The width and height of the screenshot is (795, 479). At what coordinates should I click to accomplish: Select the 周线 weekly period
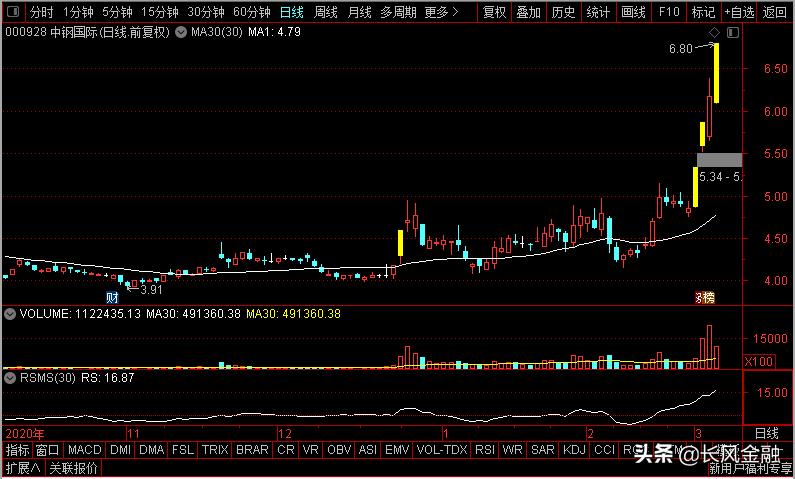click(x=326, y=12)
